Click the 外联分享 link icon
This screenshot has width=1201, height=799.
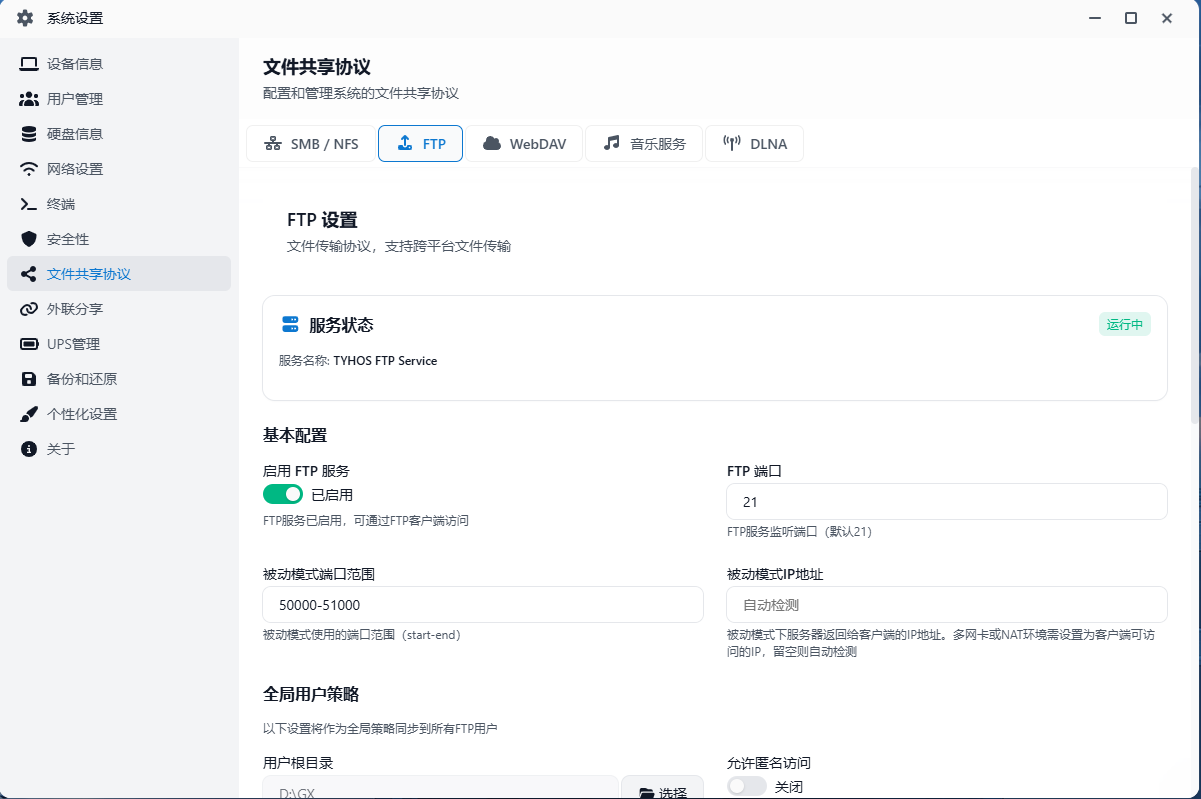[29, 309]
